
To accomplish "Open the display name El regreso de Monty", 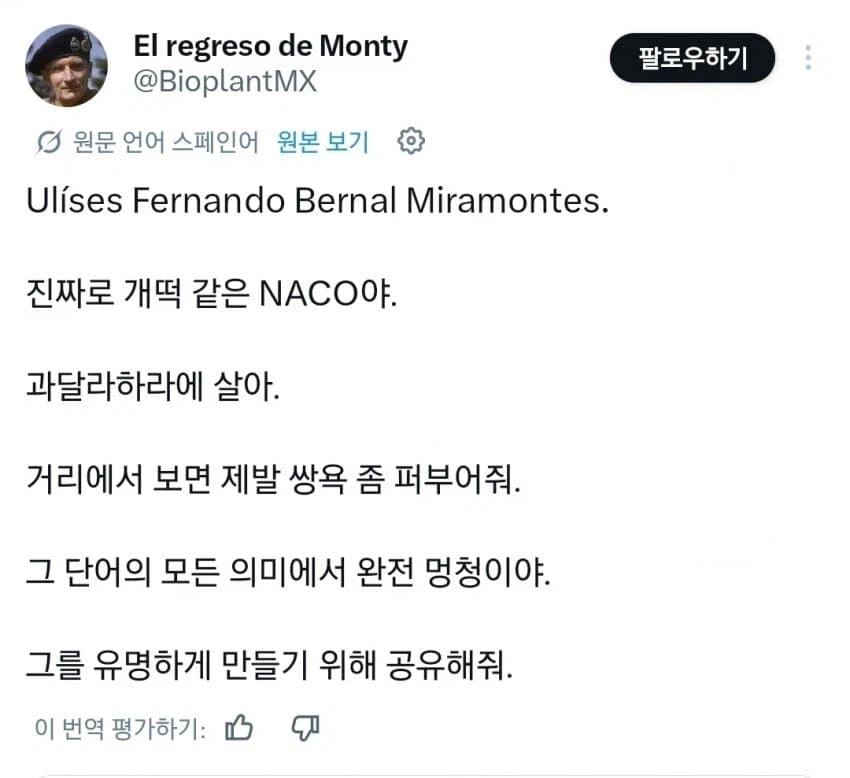I will [271, 46].
